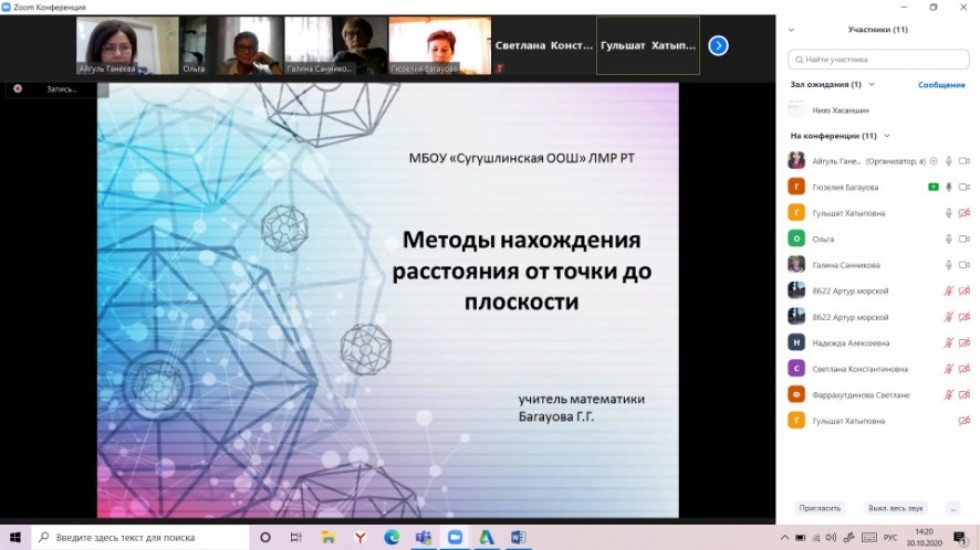Open Yandex Browser from the taskbar
This screenshot has height=550, width=980.
coord(359,537)
